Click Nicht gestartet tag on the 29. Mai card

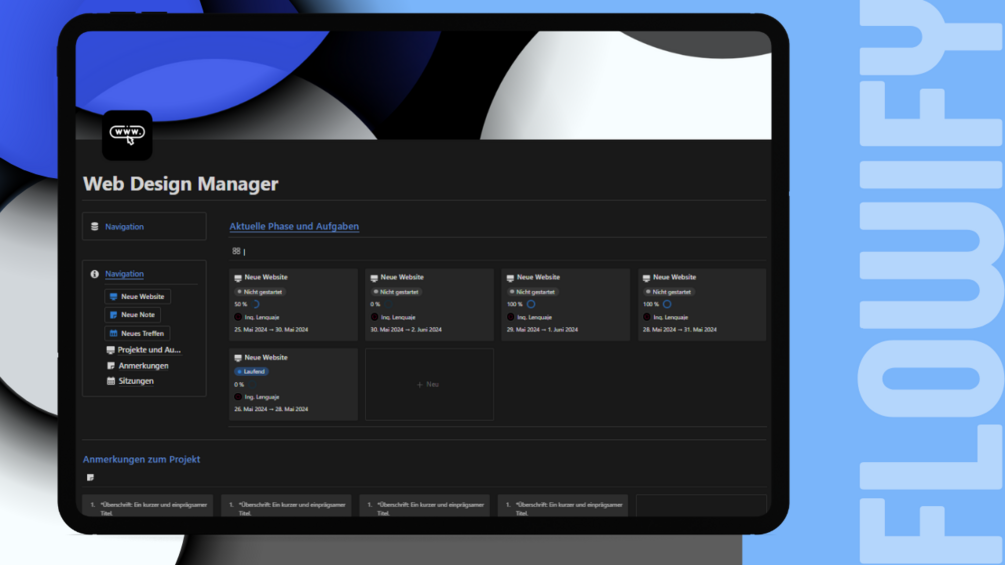[532, 292]
